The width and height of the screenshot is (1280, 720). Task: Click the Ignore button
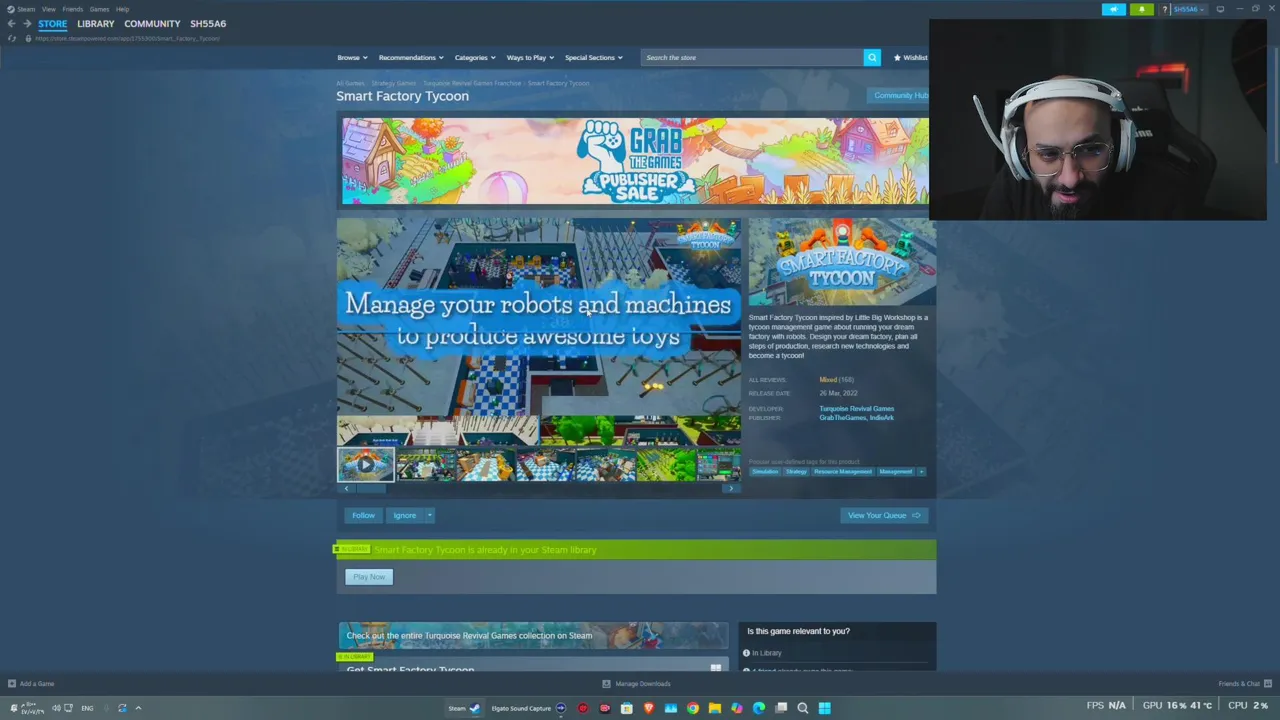404,515
